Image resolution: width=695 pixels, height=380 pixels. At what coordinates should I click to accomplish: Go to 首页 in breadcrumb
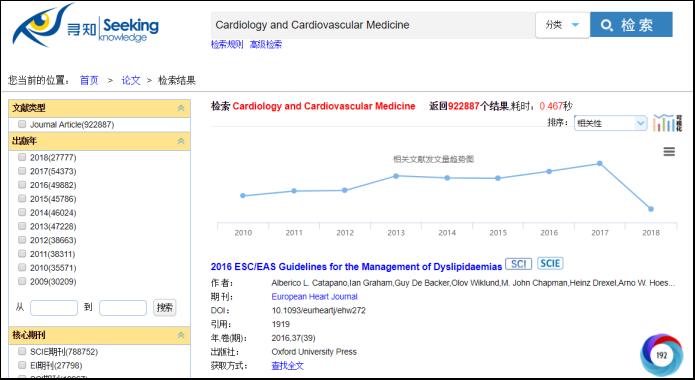click(89, 80)
